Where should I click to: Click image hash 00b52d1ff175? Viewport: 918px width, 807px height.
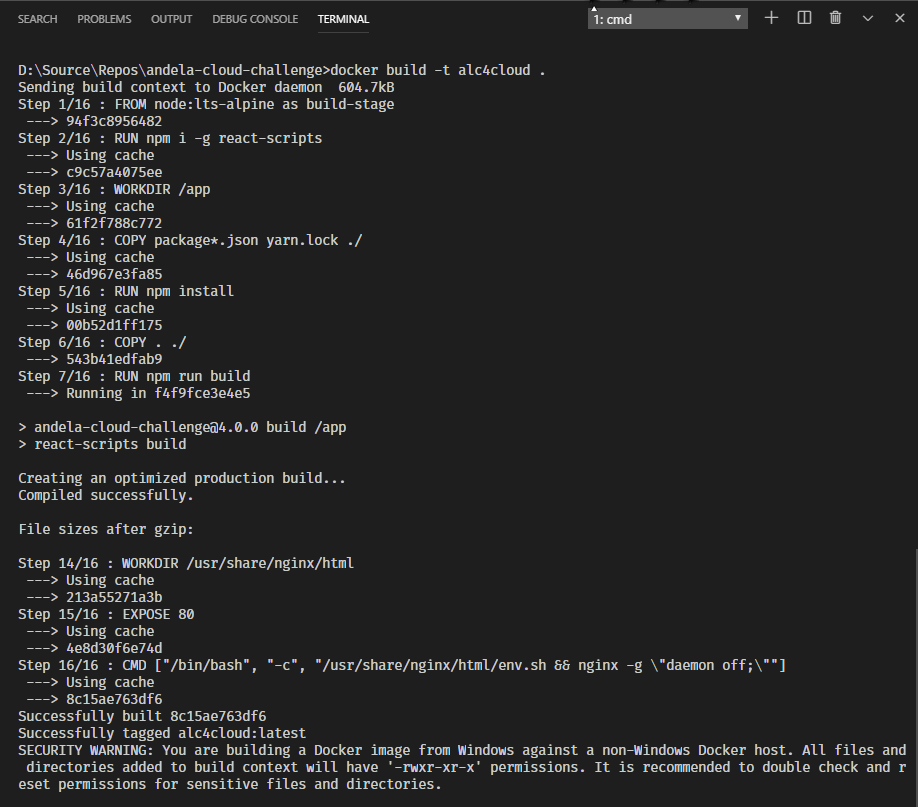click(x=114, y=325)
